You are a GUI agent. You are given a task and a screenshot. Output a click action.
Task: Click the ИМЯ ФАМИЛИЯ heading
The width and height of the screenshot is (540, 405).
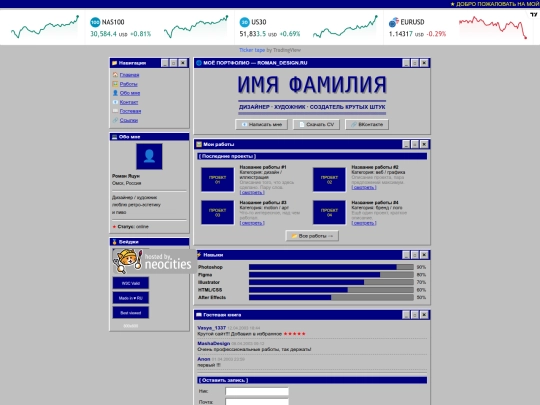click(312, 85)
